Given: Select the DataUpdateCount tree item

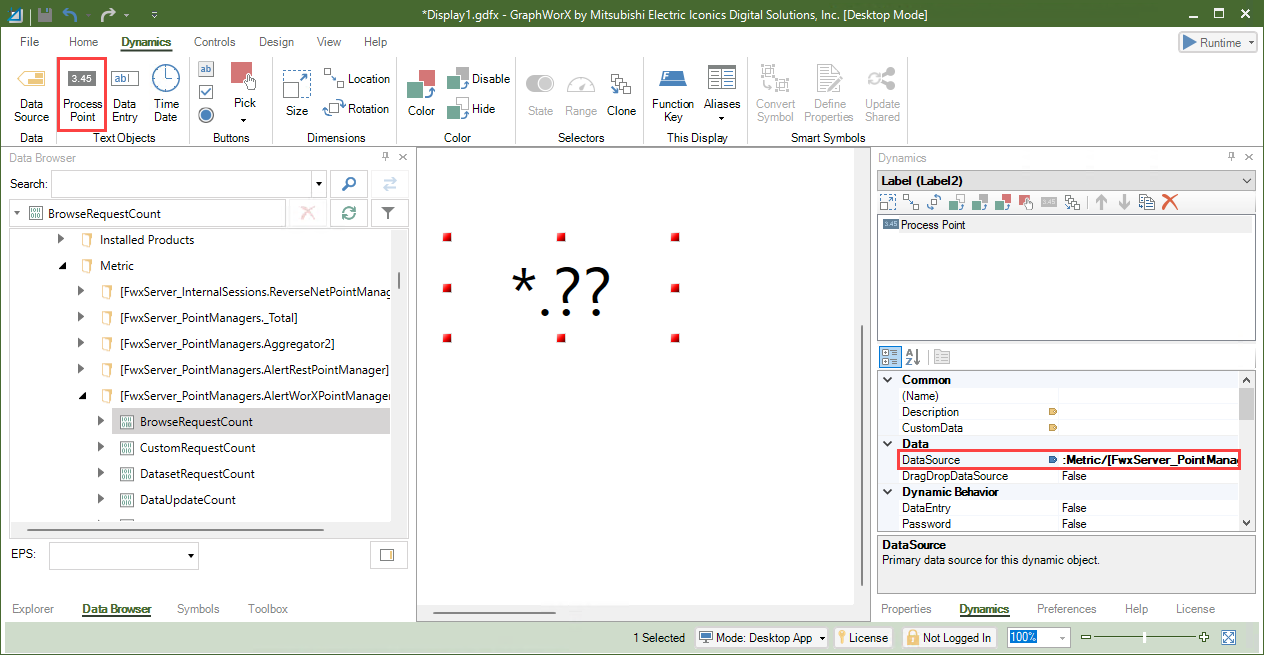Looking at the screenshot, I should coord(188,500).
